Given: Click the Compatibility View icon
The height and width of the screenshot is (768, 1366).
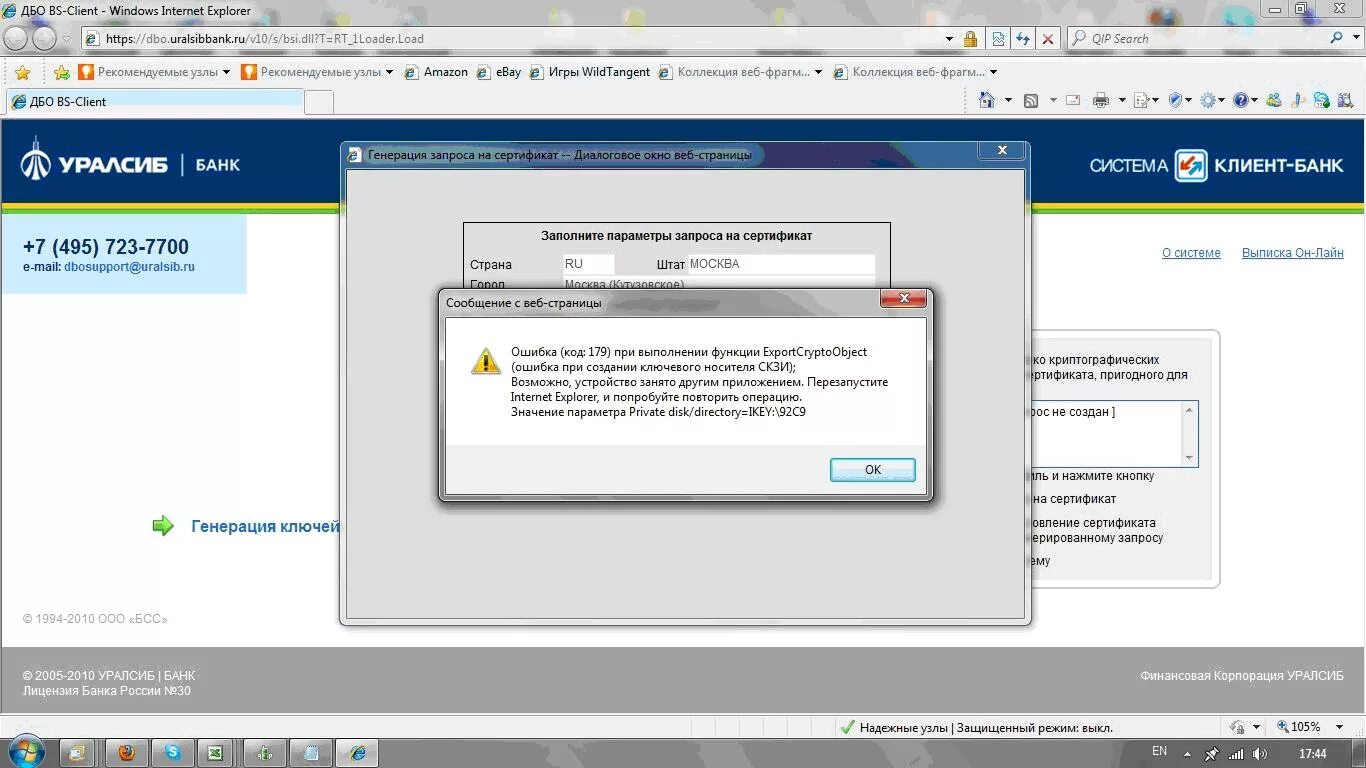Looking at the screenshot, I should (997, 39).
